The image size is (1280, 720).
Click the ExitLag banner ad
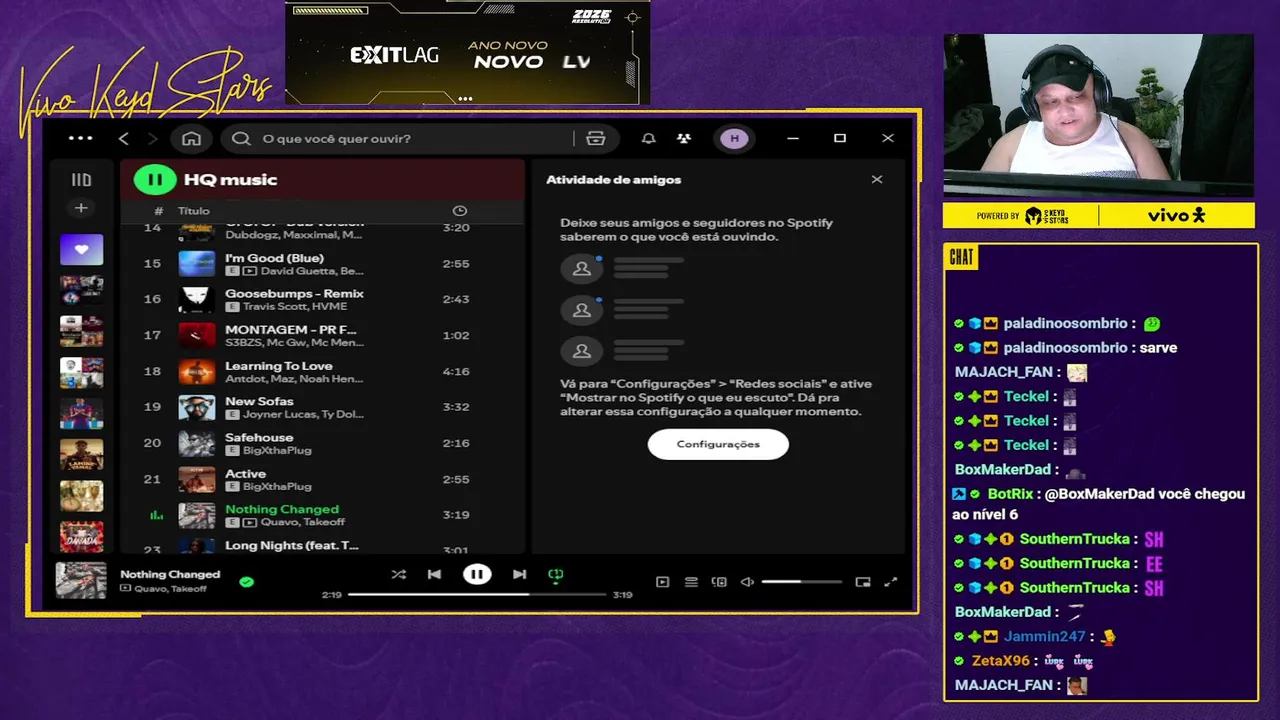click(468, 52)
